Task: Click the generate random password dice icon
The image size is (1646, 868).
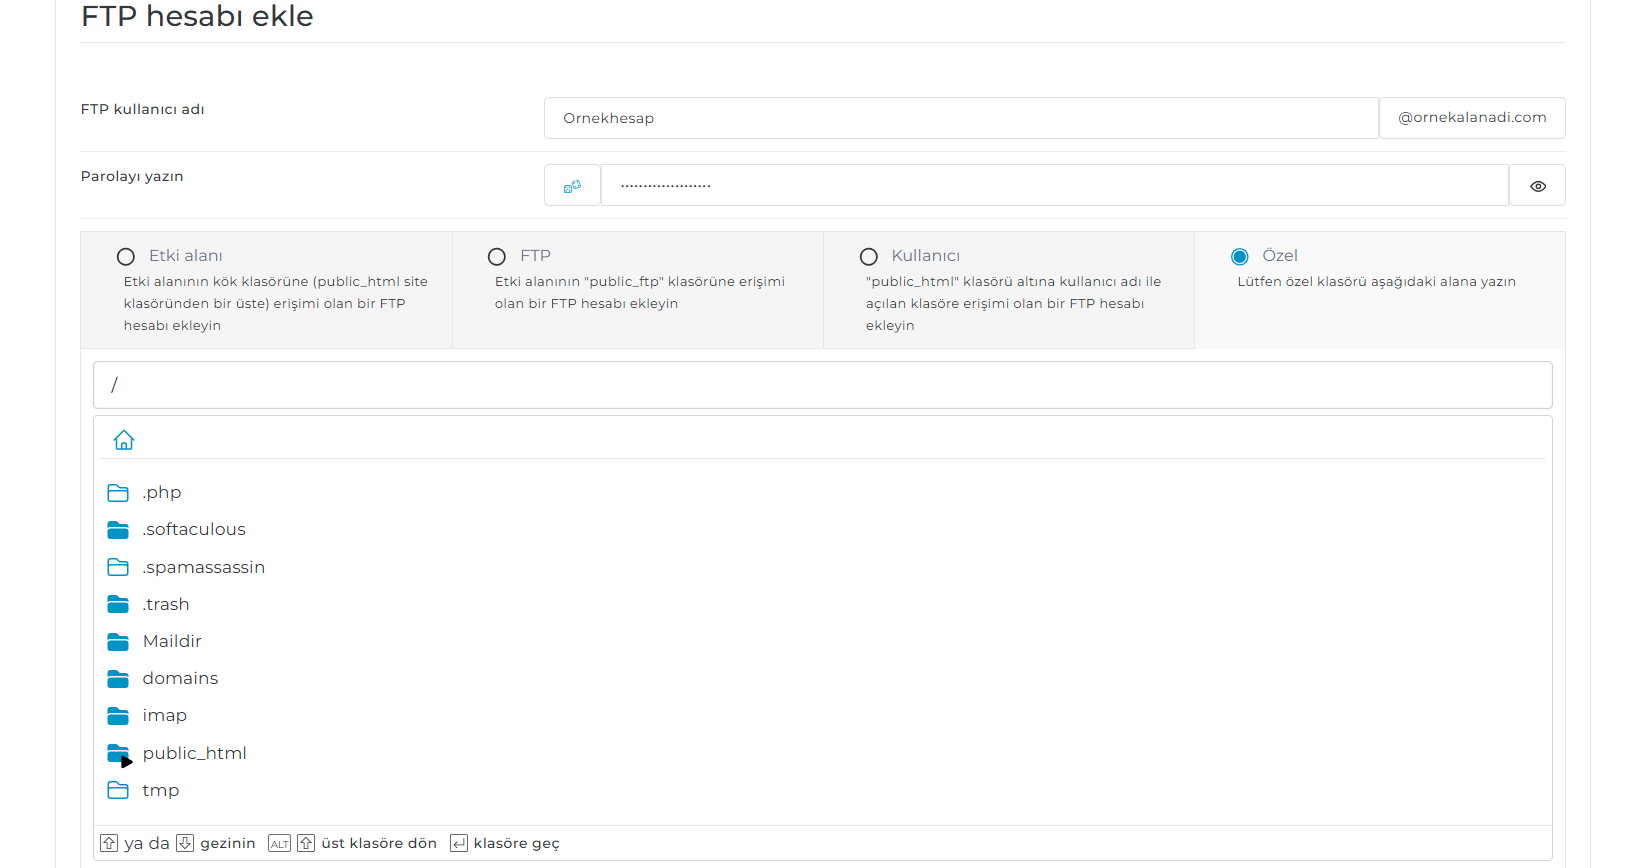Action: [x=572, y=186]
